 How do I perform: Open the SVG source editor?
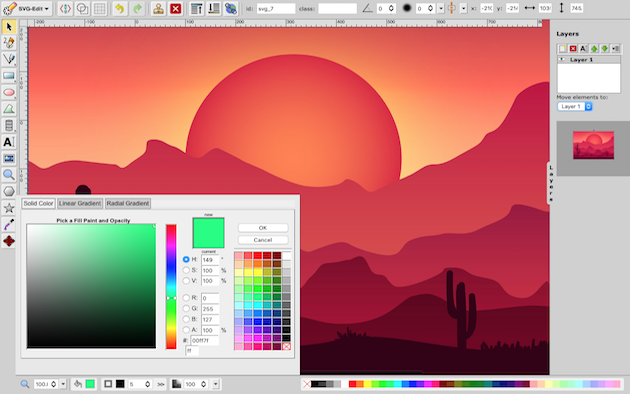tap(65, 8)
